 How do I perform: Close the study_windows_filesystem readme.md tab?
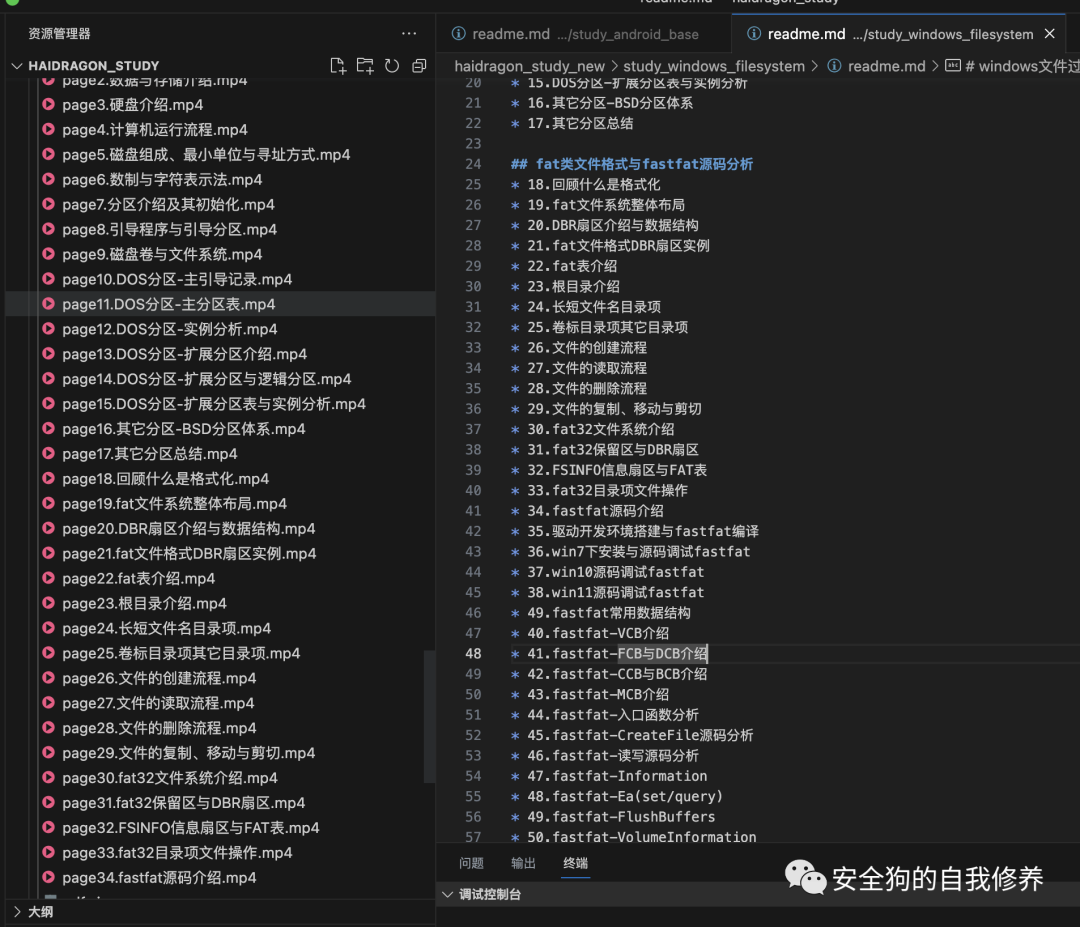(1049, 34)
